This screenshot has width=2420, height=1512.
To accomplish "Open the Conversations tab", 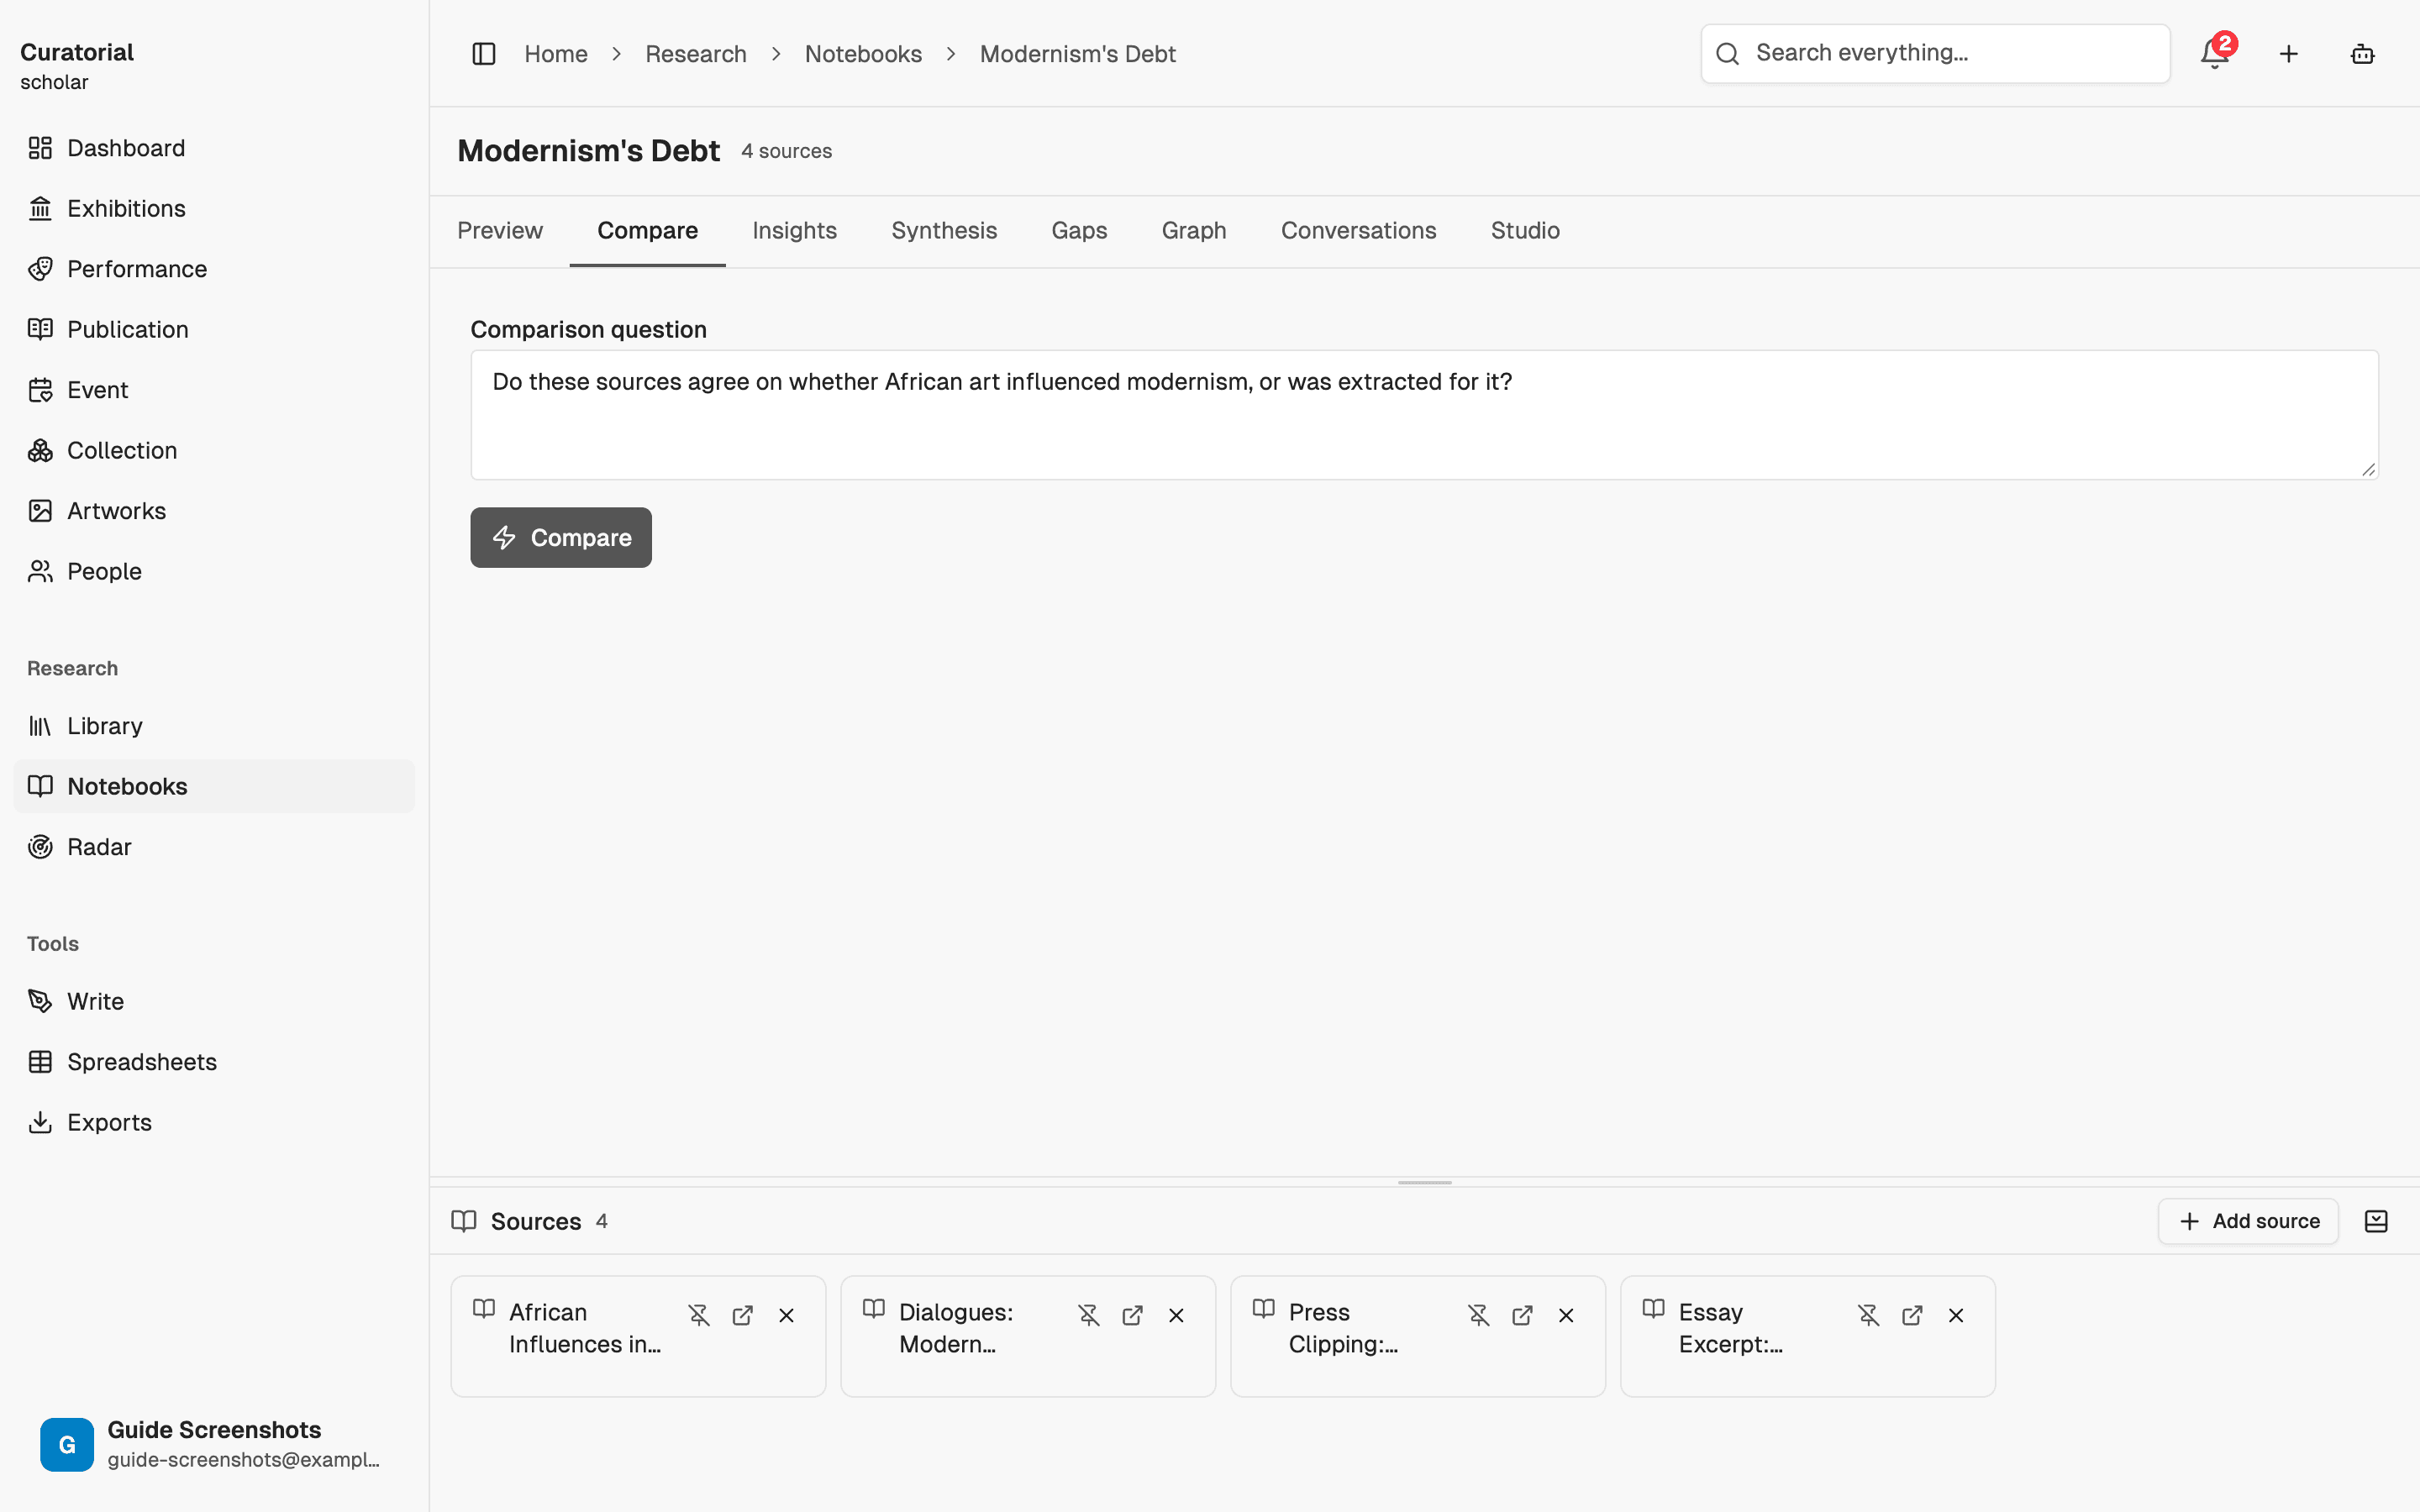I will point(1358,230).
